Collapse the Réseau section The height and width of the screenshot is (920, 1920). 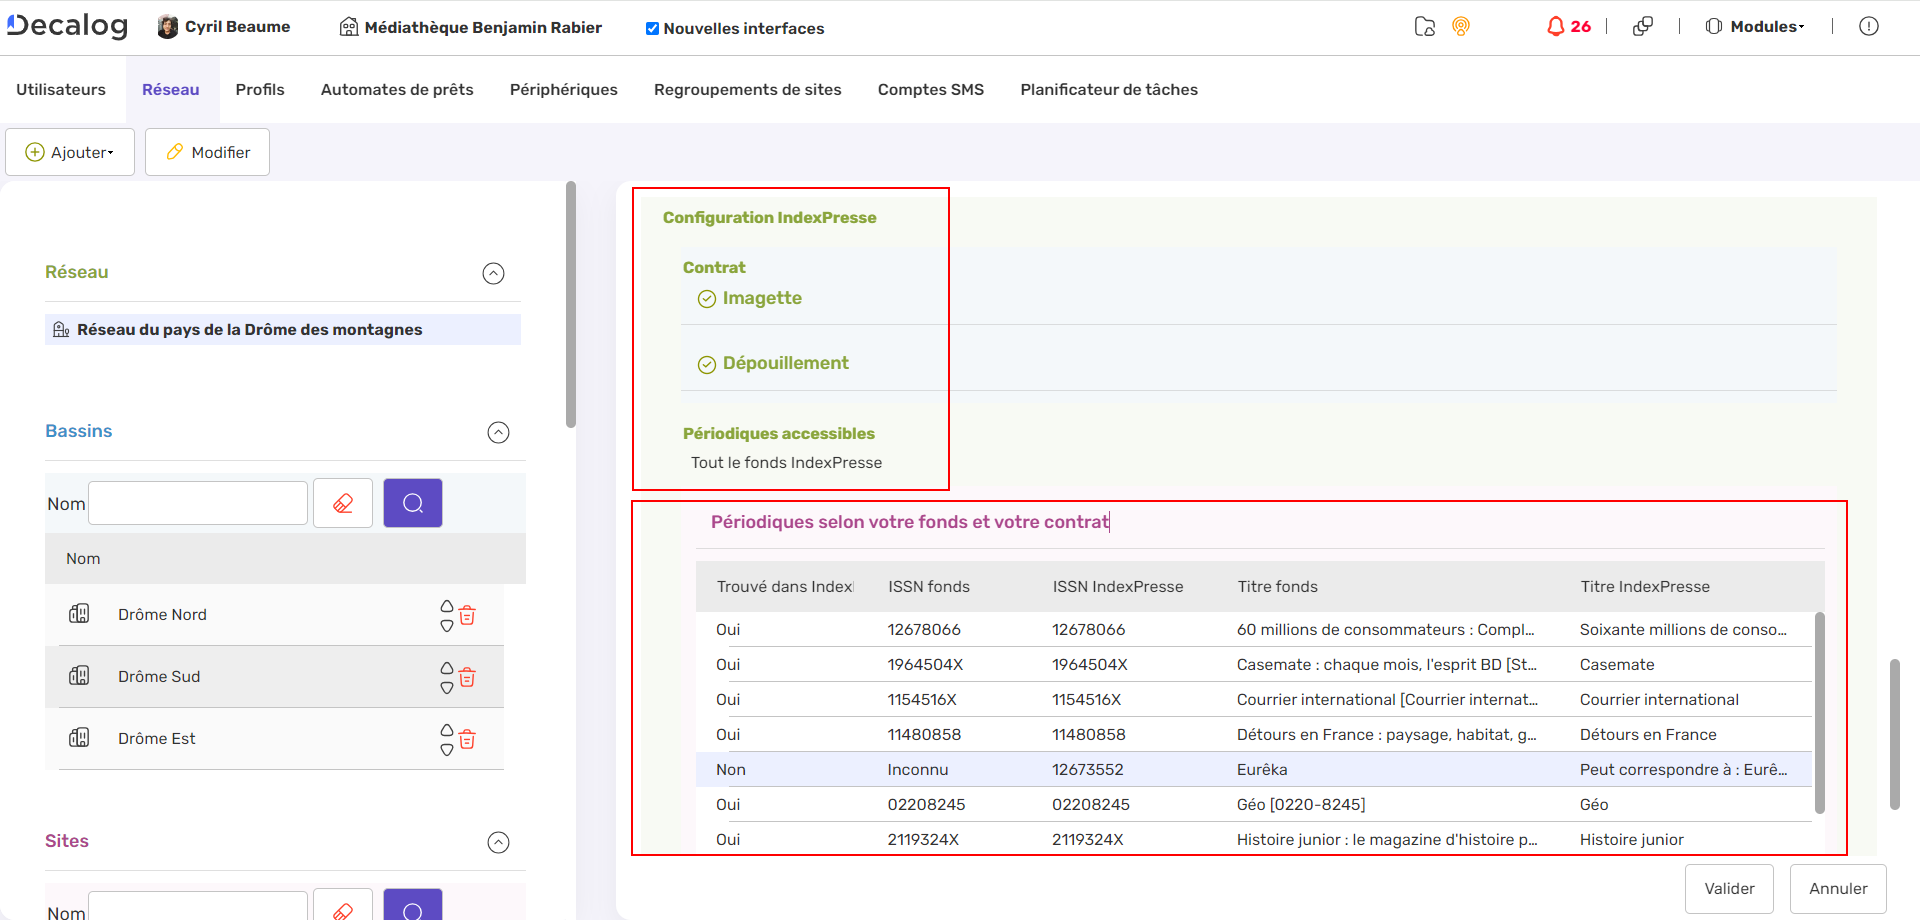pos(493,274)
